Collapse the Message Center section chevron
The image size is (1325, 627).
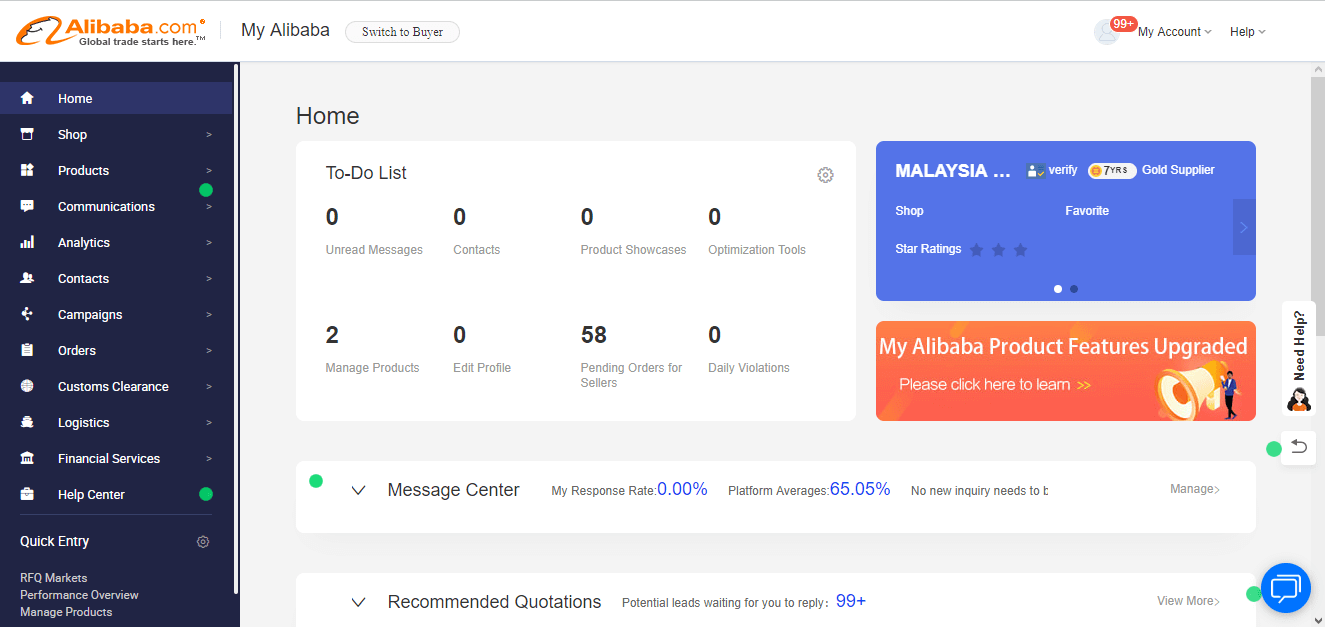point(359,490)
